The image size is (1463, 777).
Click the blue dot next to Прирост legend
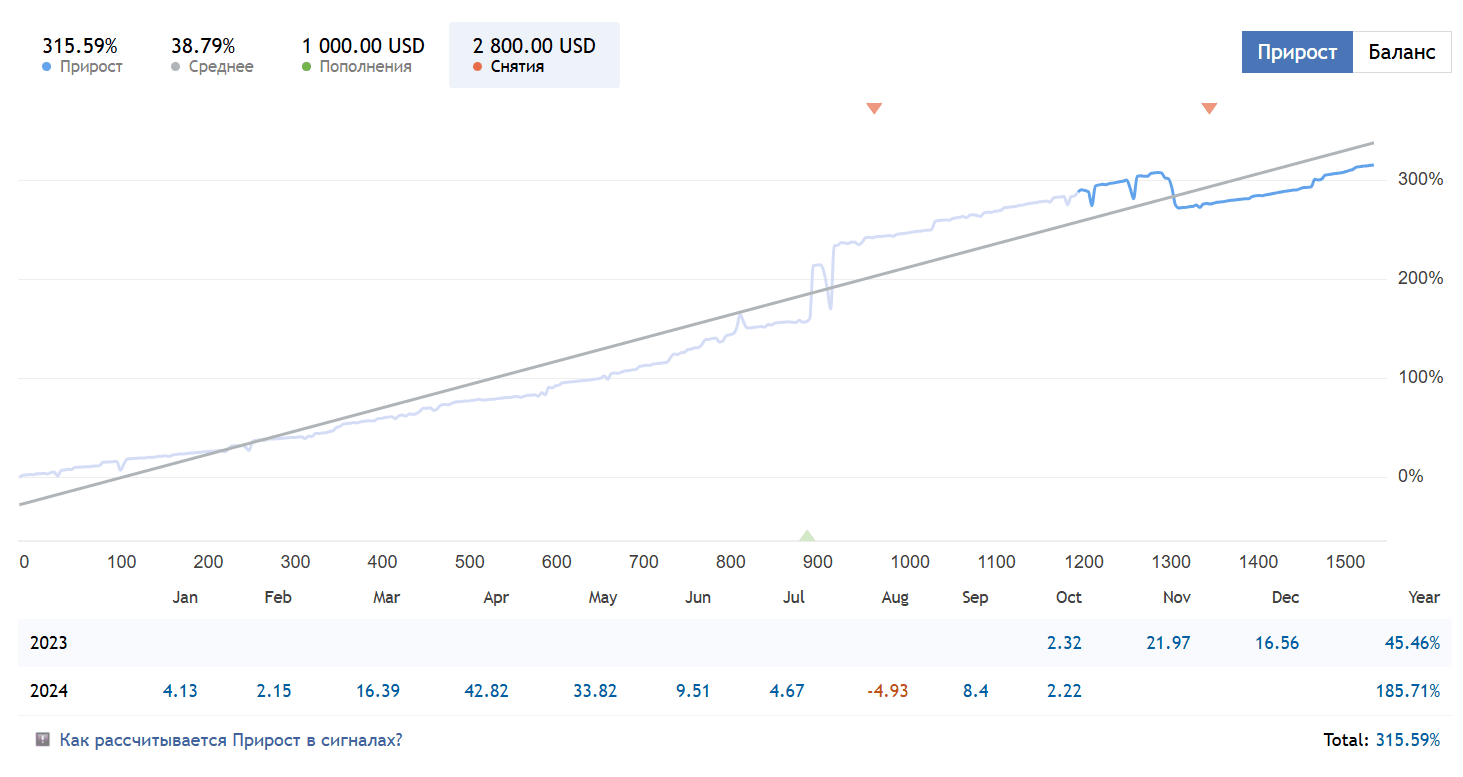tap(47, 67)
